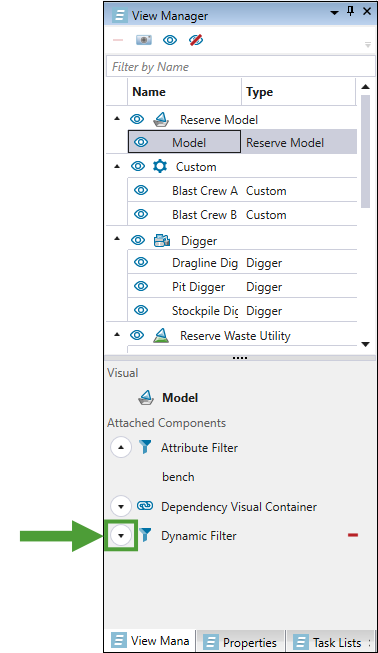Screen dimensions: 378x653
Task: Click the Dependency Visual Container link icon
Action: coord(145,506)
